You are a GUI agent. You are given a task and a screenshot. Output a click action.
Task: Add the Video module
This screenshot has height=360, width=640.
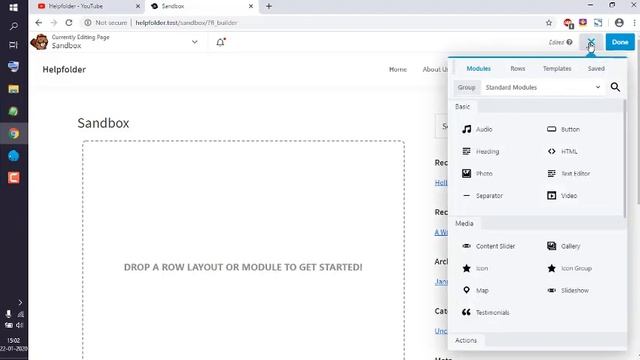pyautogui.click(x=562, y=196)
